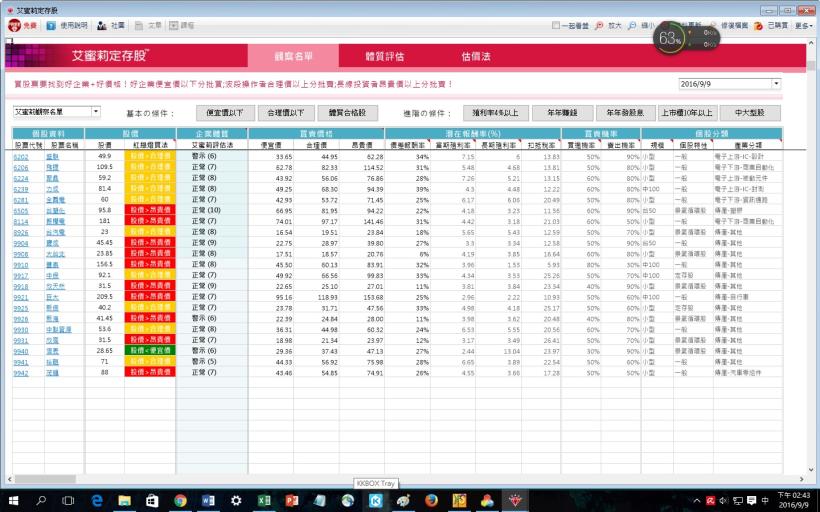The image size is (820, 512).
Task: Open taskbar search magnifier
Action: point(41,500)
